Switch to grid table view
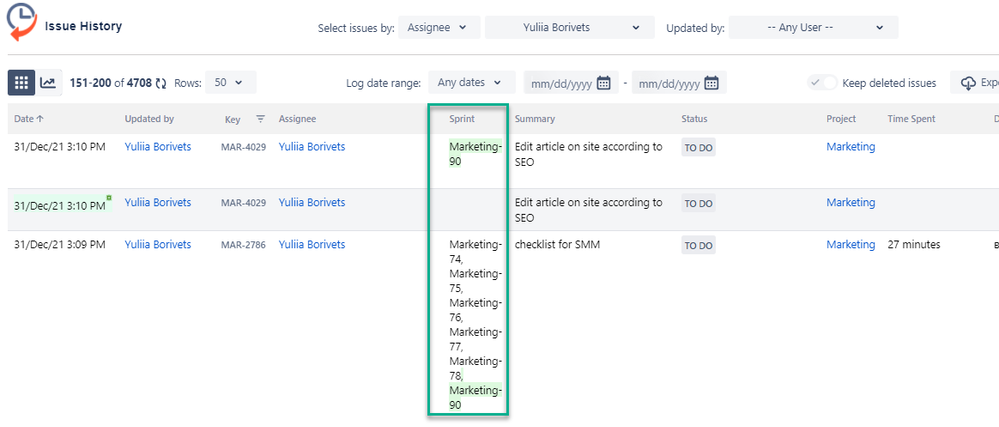 (22, 83)
